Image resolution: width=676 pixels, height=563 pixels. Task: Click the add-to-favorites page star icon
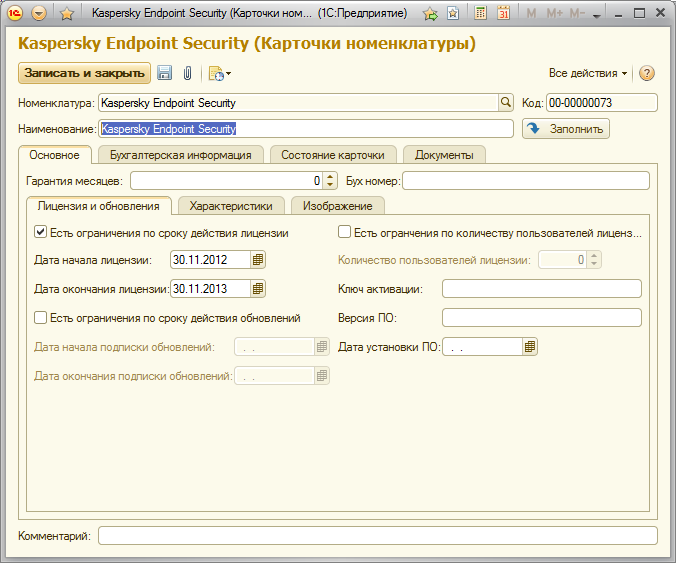[453, 13]
